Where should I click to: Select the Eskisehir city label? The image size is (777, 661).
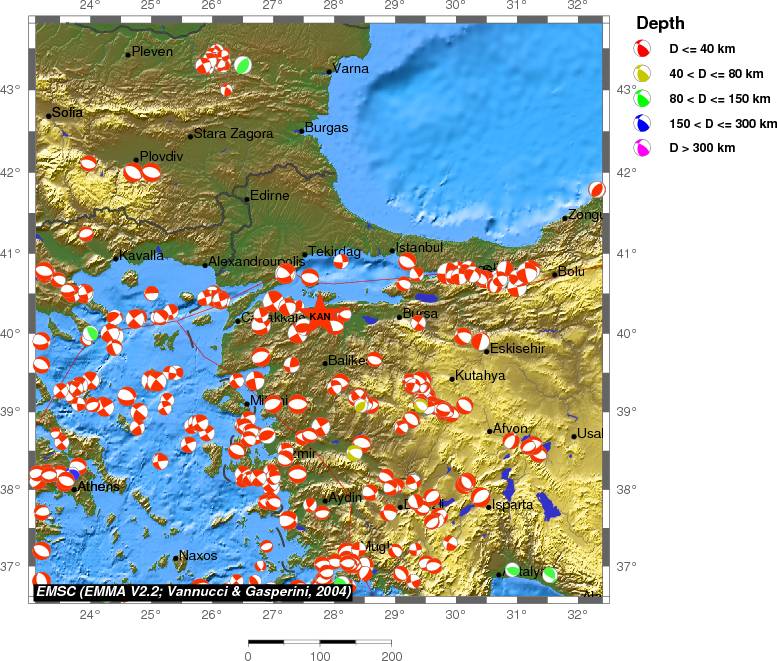(x=517, y=349)
